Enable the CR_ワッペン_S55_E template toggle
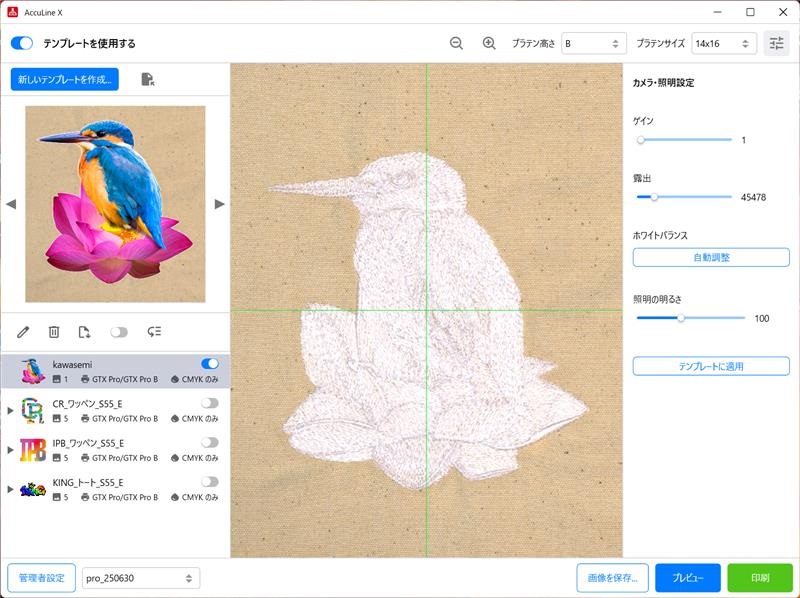This screenshot has height=598, width=800. tap(210, 403)
